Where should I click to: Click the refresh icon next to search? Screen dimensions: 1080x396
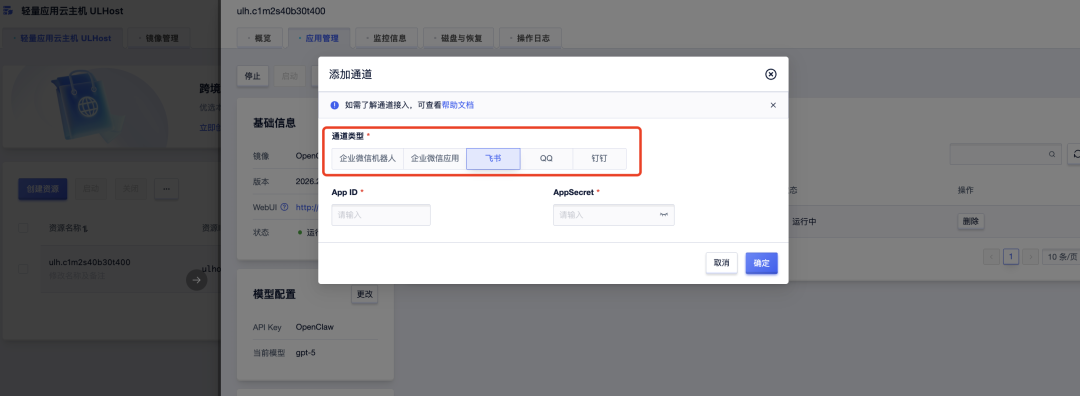pos(1074,155)
